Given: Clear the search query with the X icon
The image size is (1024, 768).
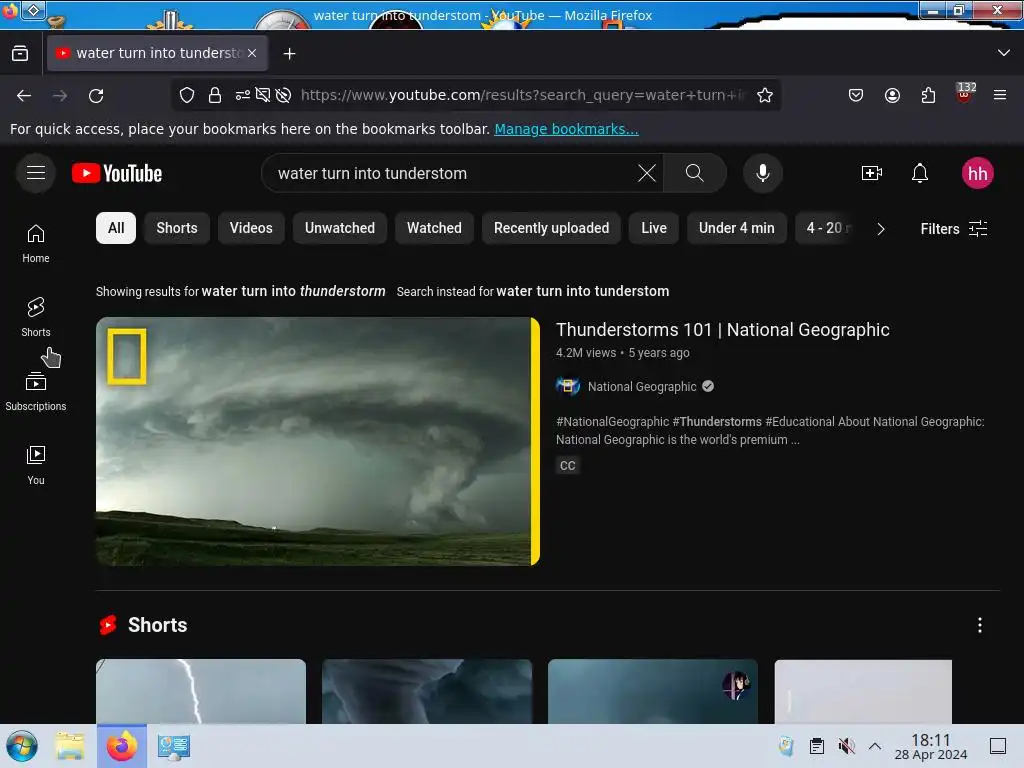Looking at the screenshot, I should (647, 173).
